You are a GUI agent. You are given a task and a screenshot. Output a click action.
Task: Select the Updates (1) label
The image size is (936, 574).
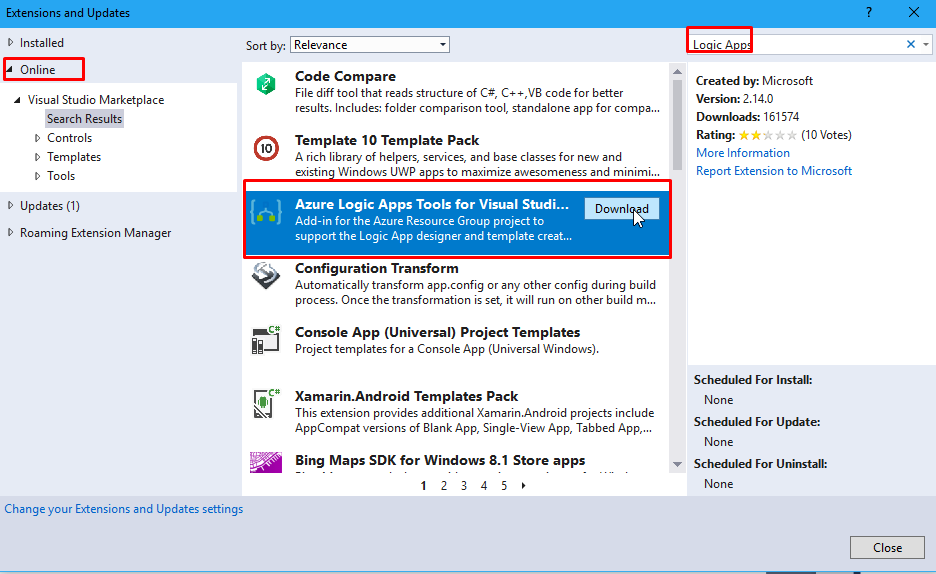pyautogui.click(x=50, y=206)
